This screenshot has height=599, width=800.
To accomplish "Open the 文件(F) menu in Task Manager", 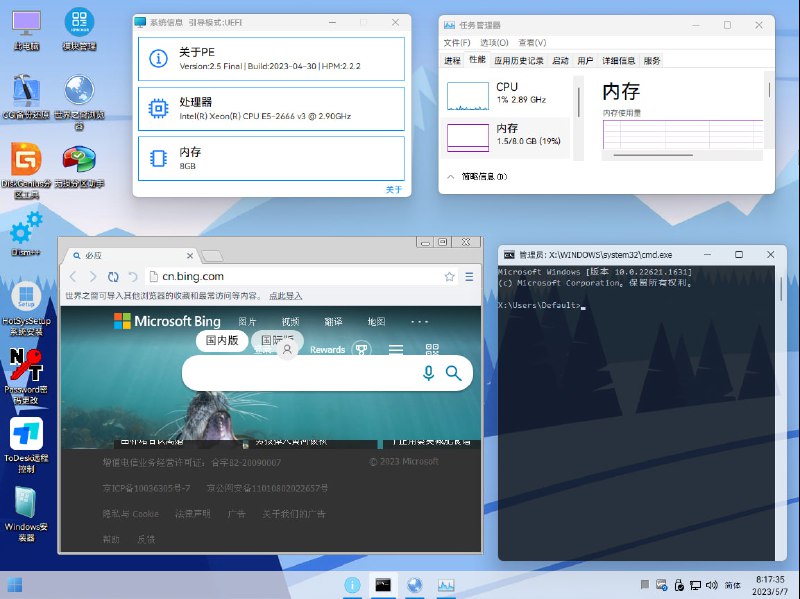I will [x=459, y=42].
